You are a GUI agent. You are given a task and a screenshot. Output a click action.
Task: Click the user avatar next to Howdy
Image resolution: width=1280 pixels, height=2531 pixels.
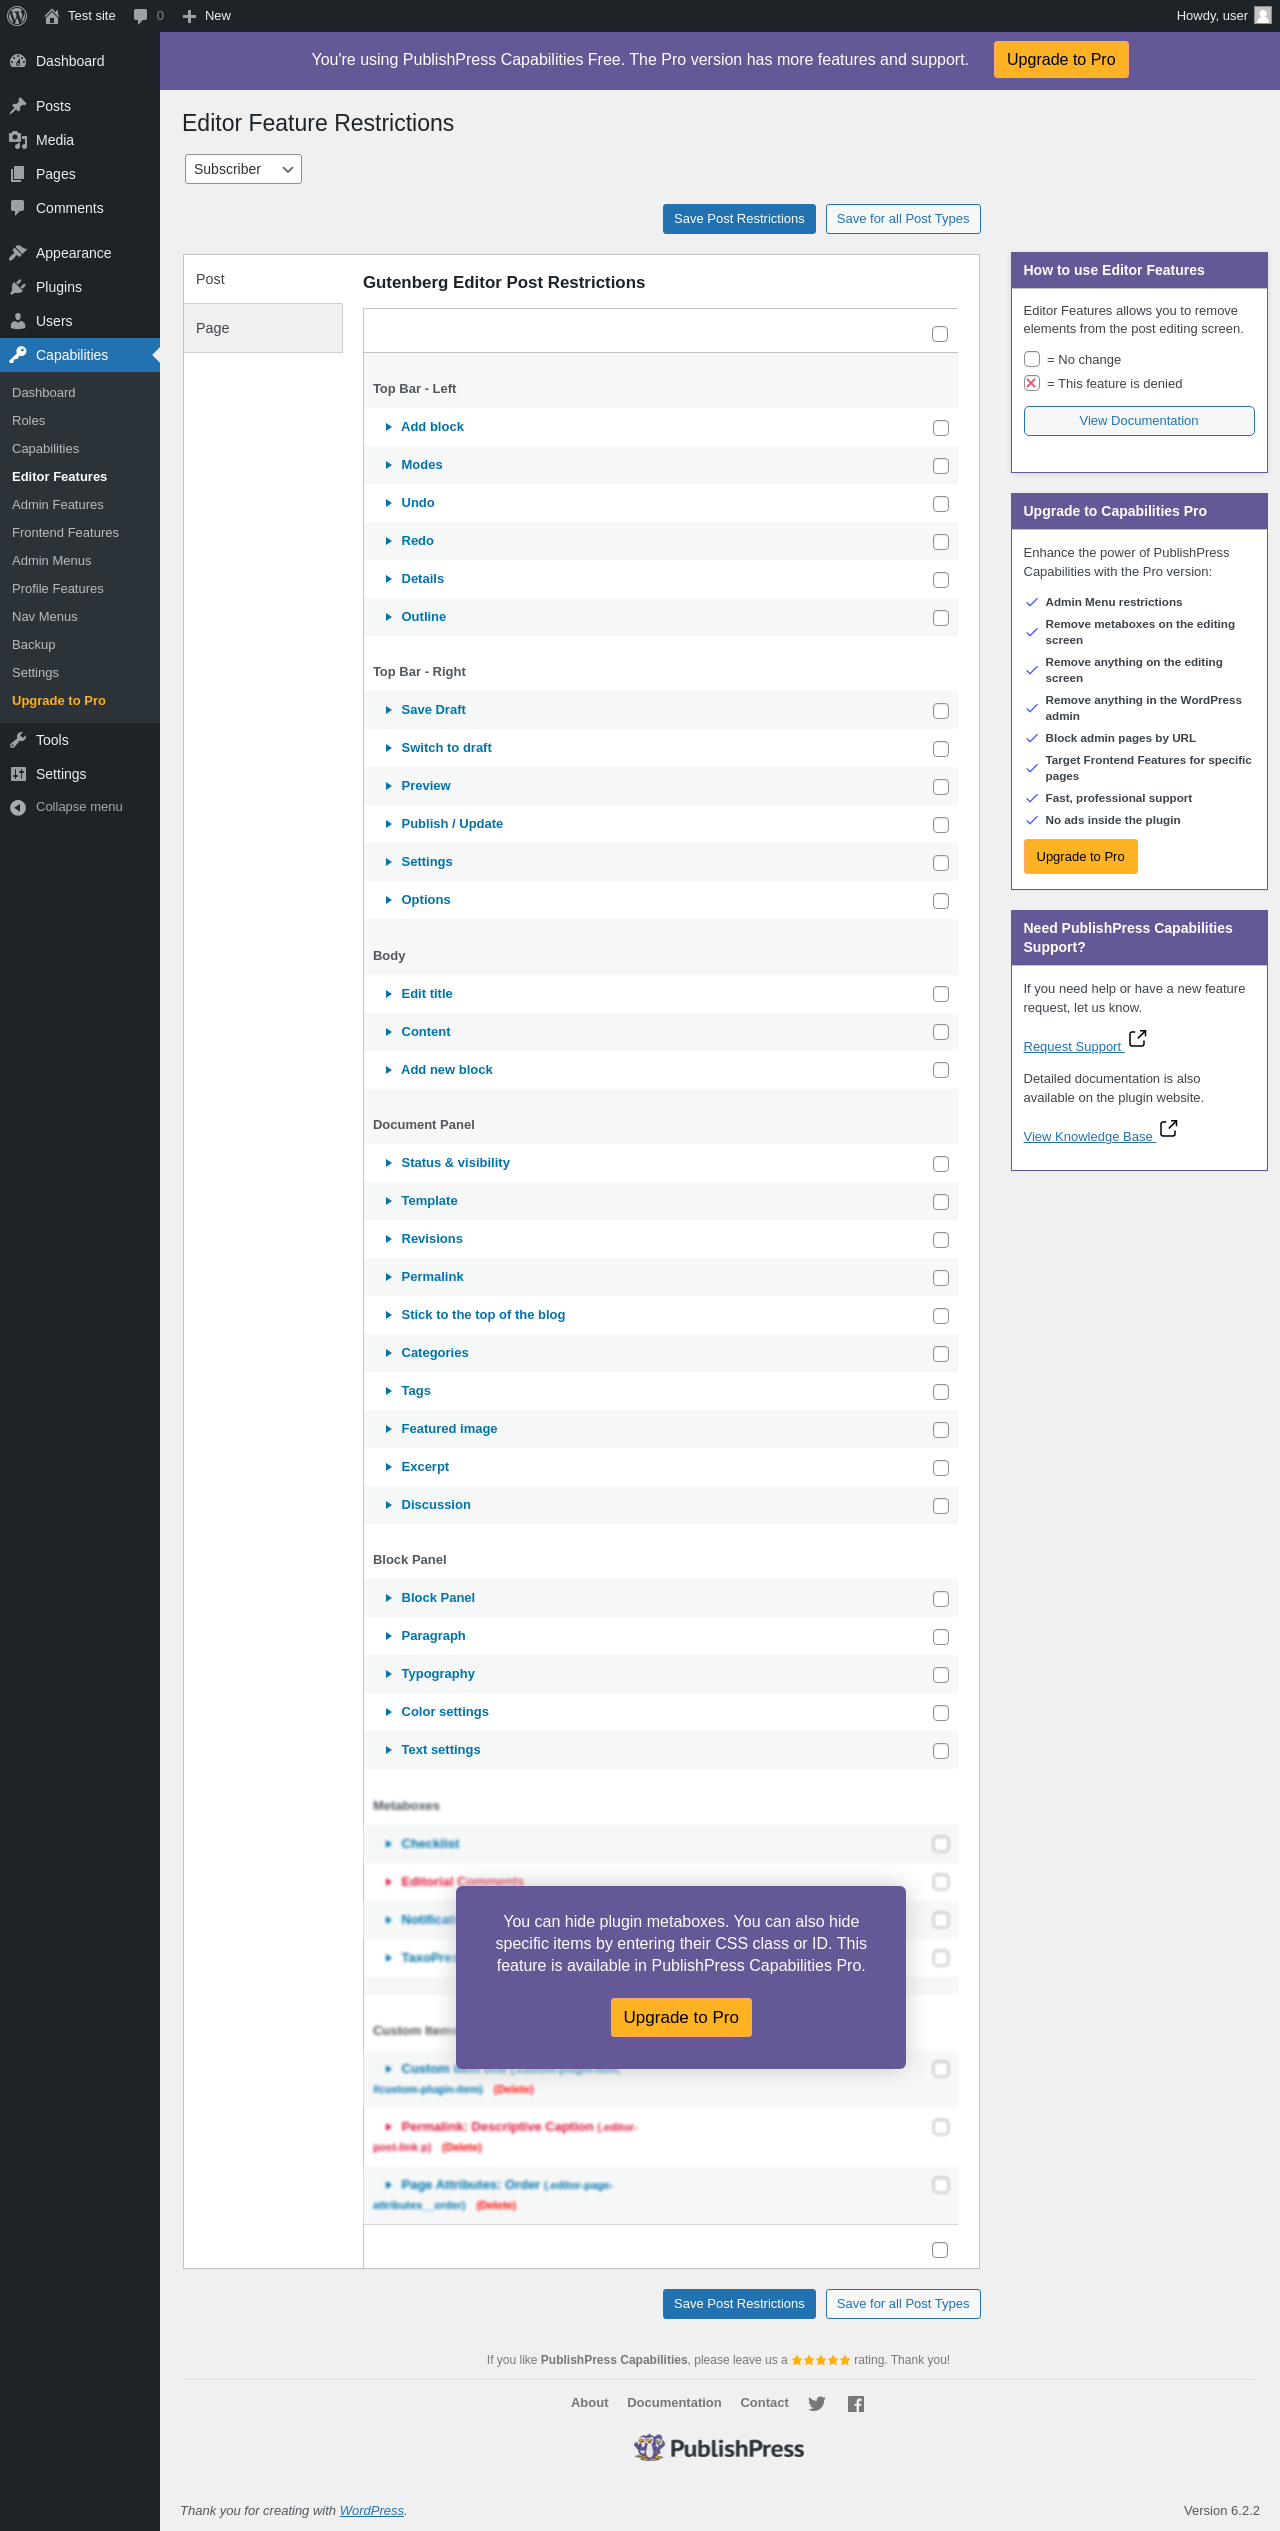tap(1263, 16)
